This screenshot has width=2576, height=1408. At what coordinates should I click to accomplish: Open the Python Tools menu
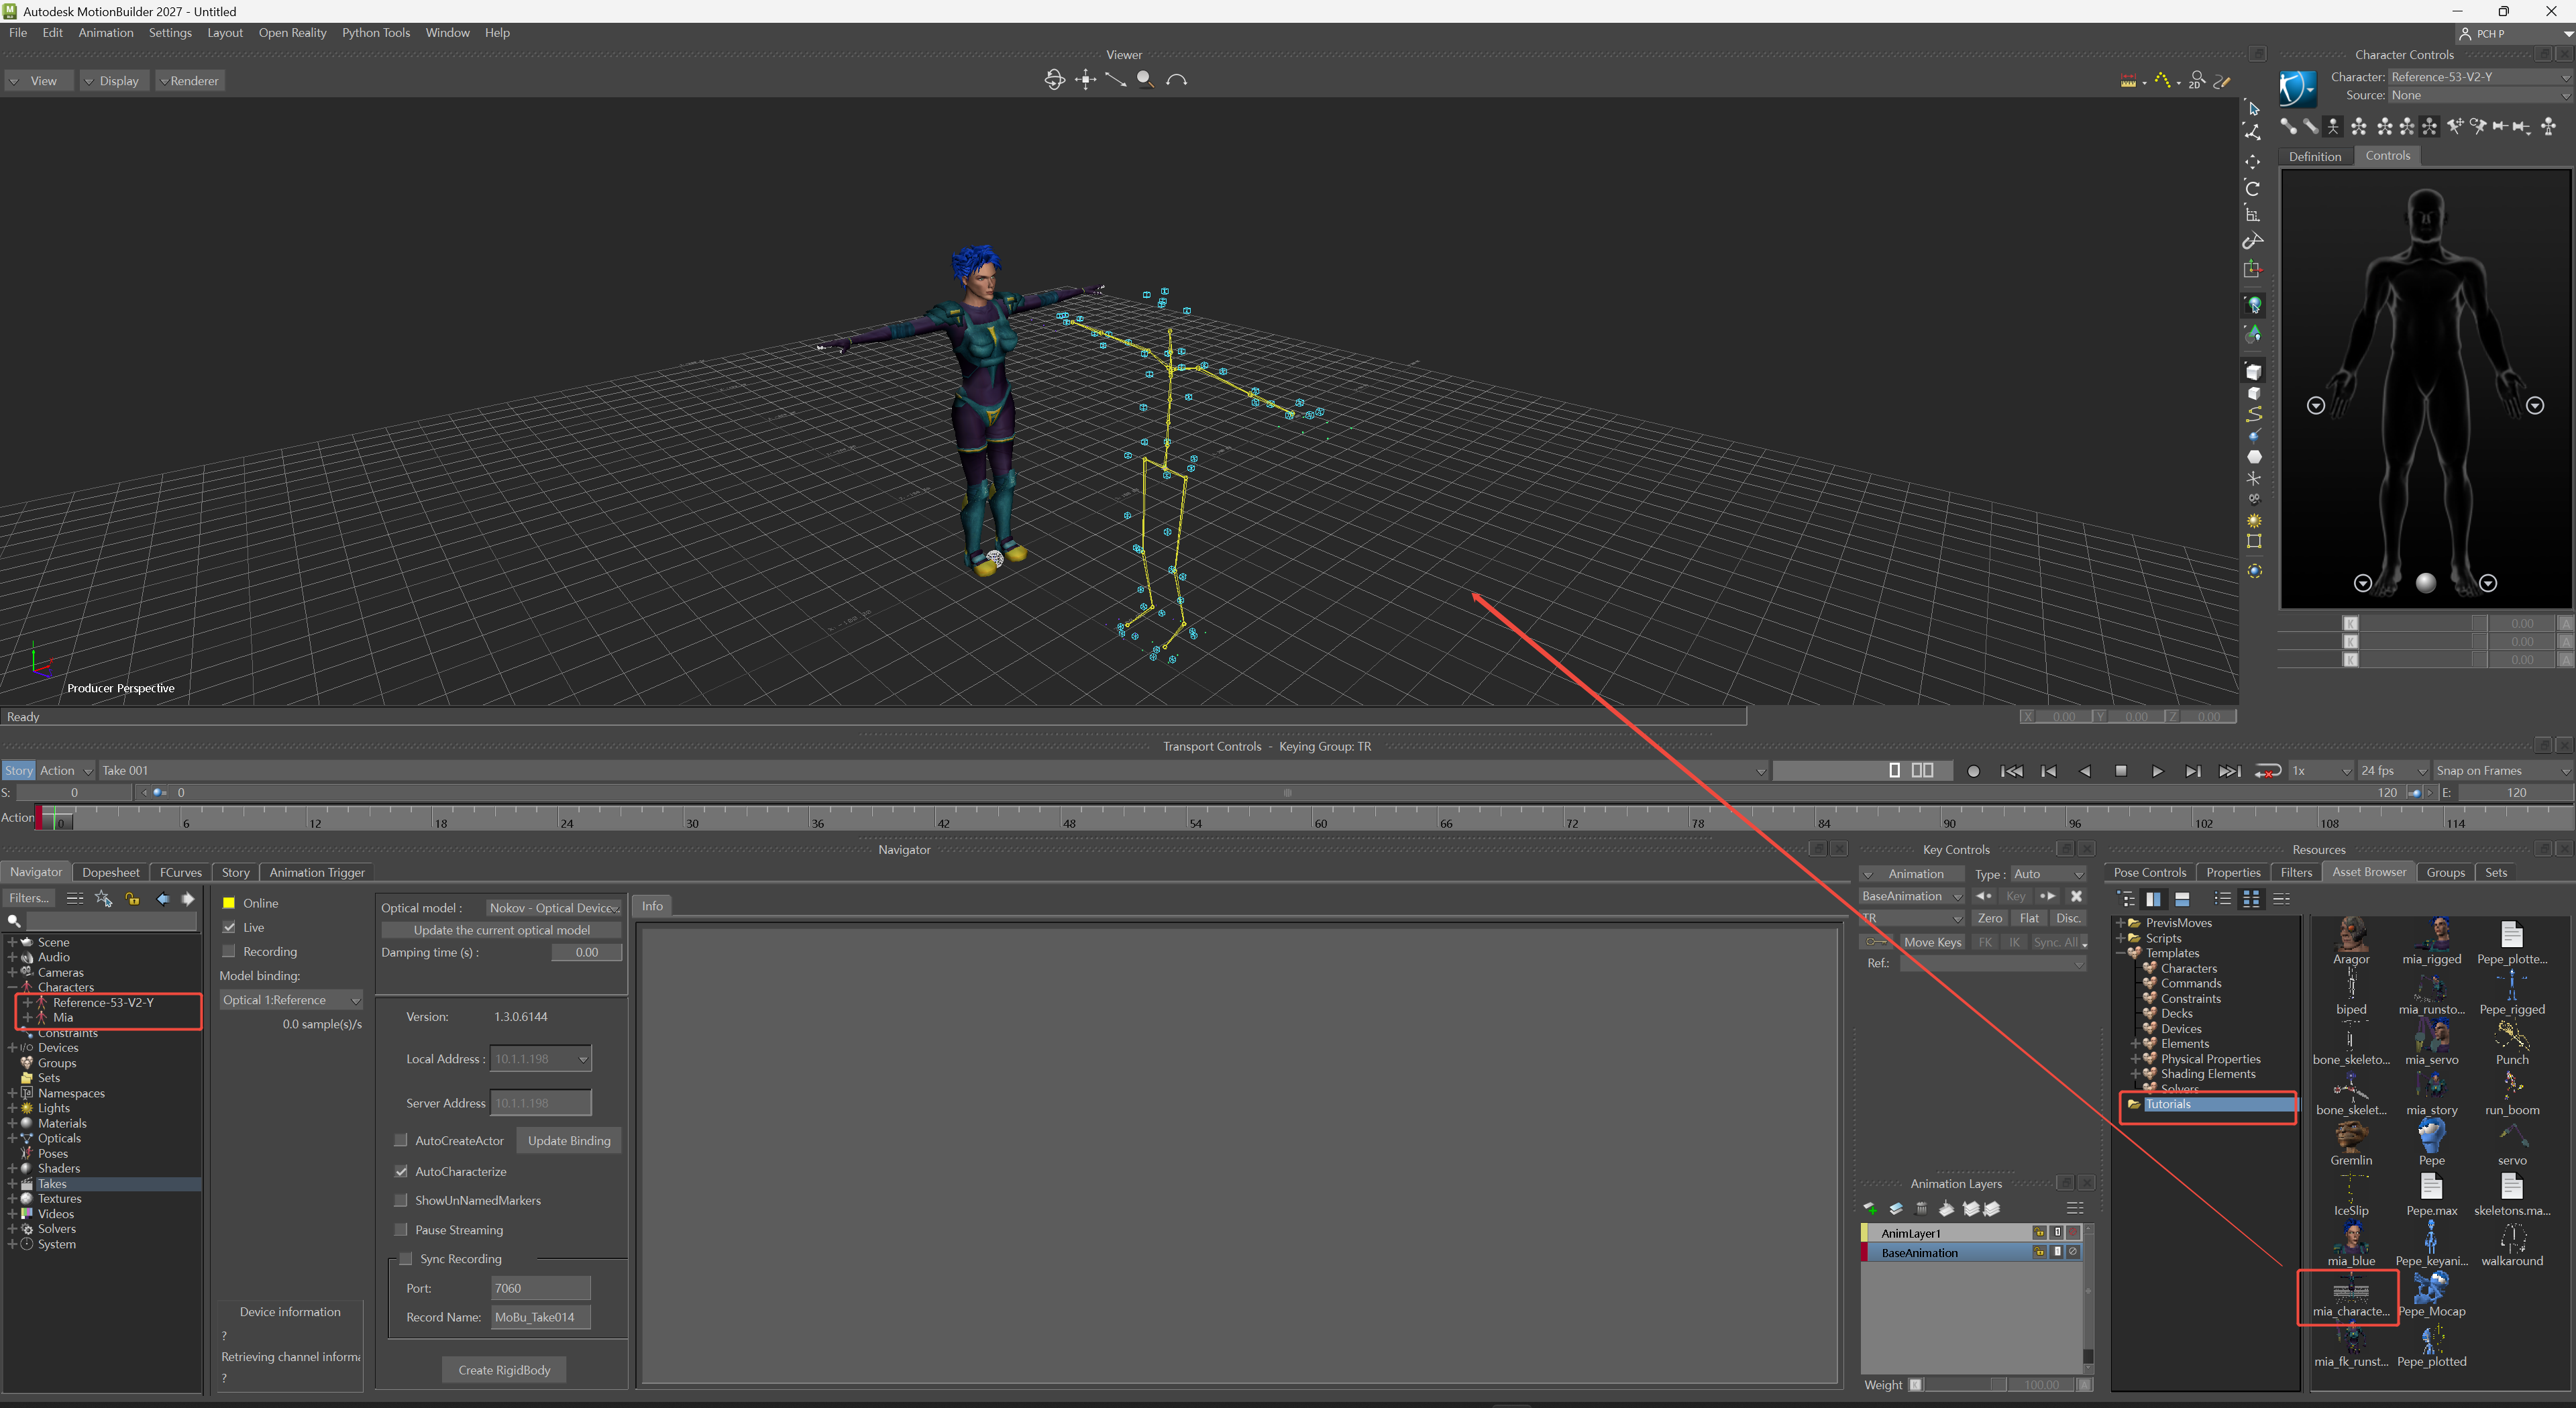[x=376, y=33]
